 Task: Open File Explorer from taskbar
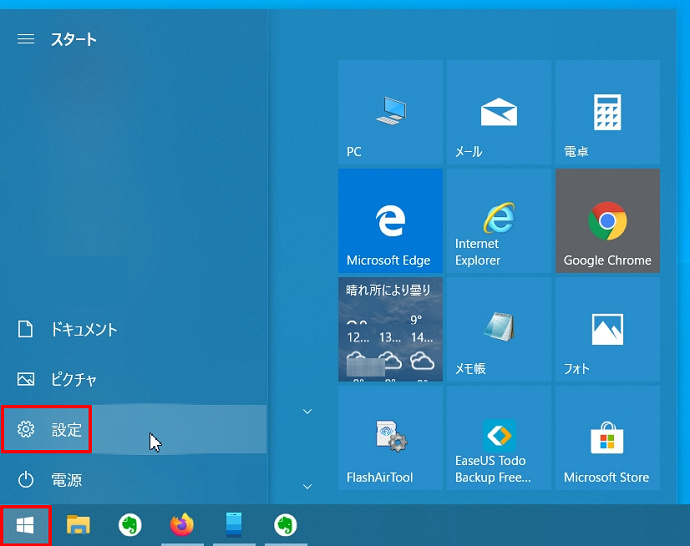78,525
